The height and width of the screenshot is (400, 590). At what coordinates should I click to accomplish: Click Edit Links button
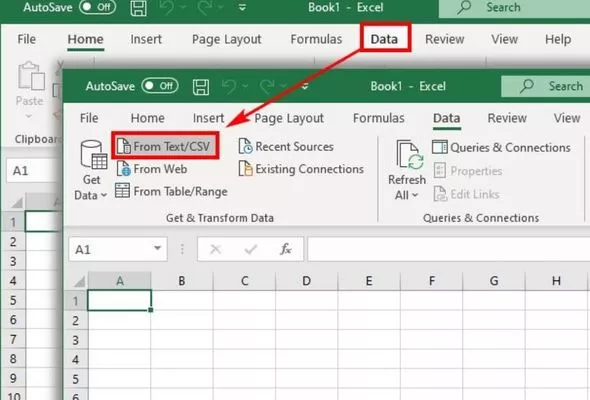[x=467, y=194]
